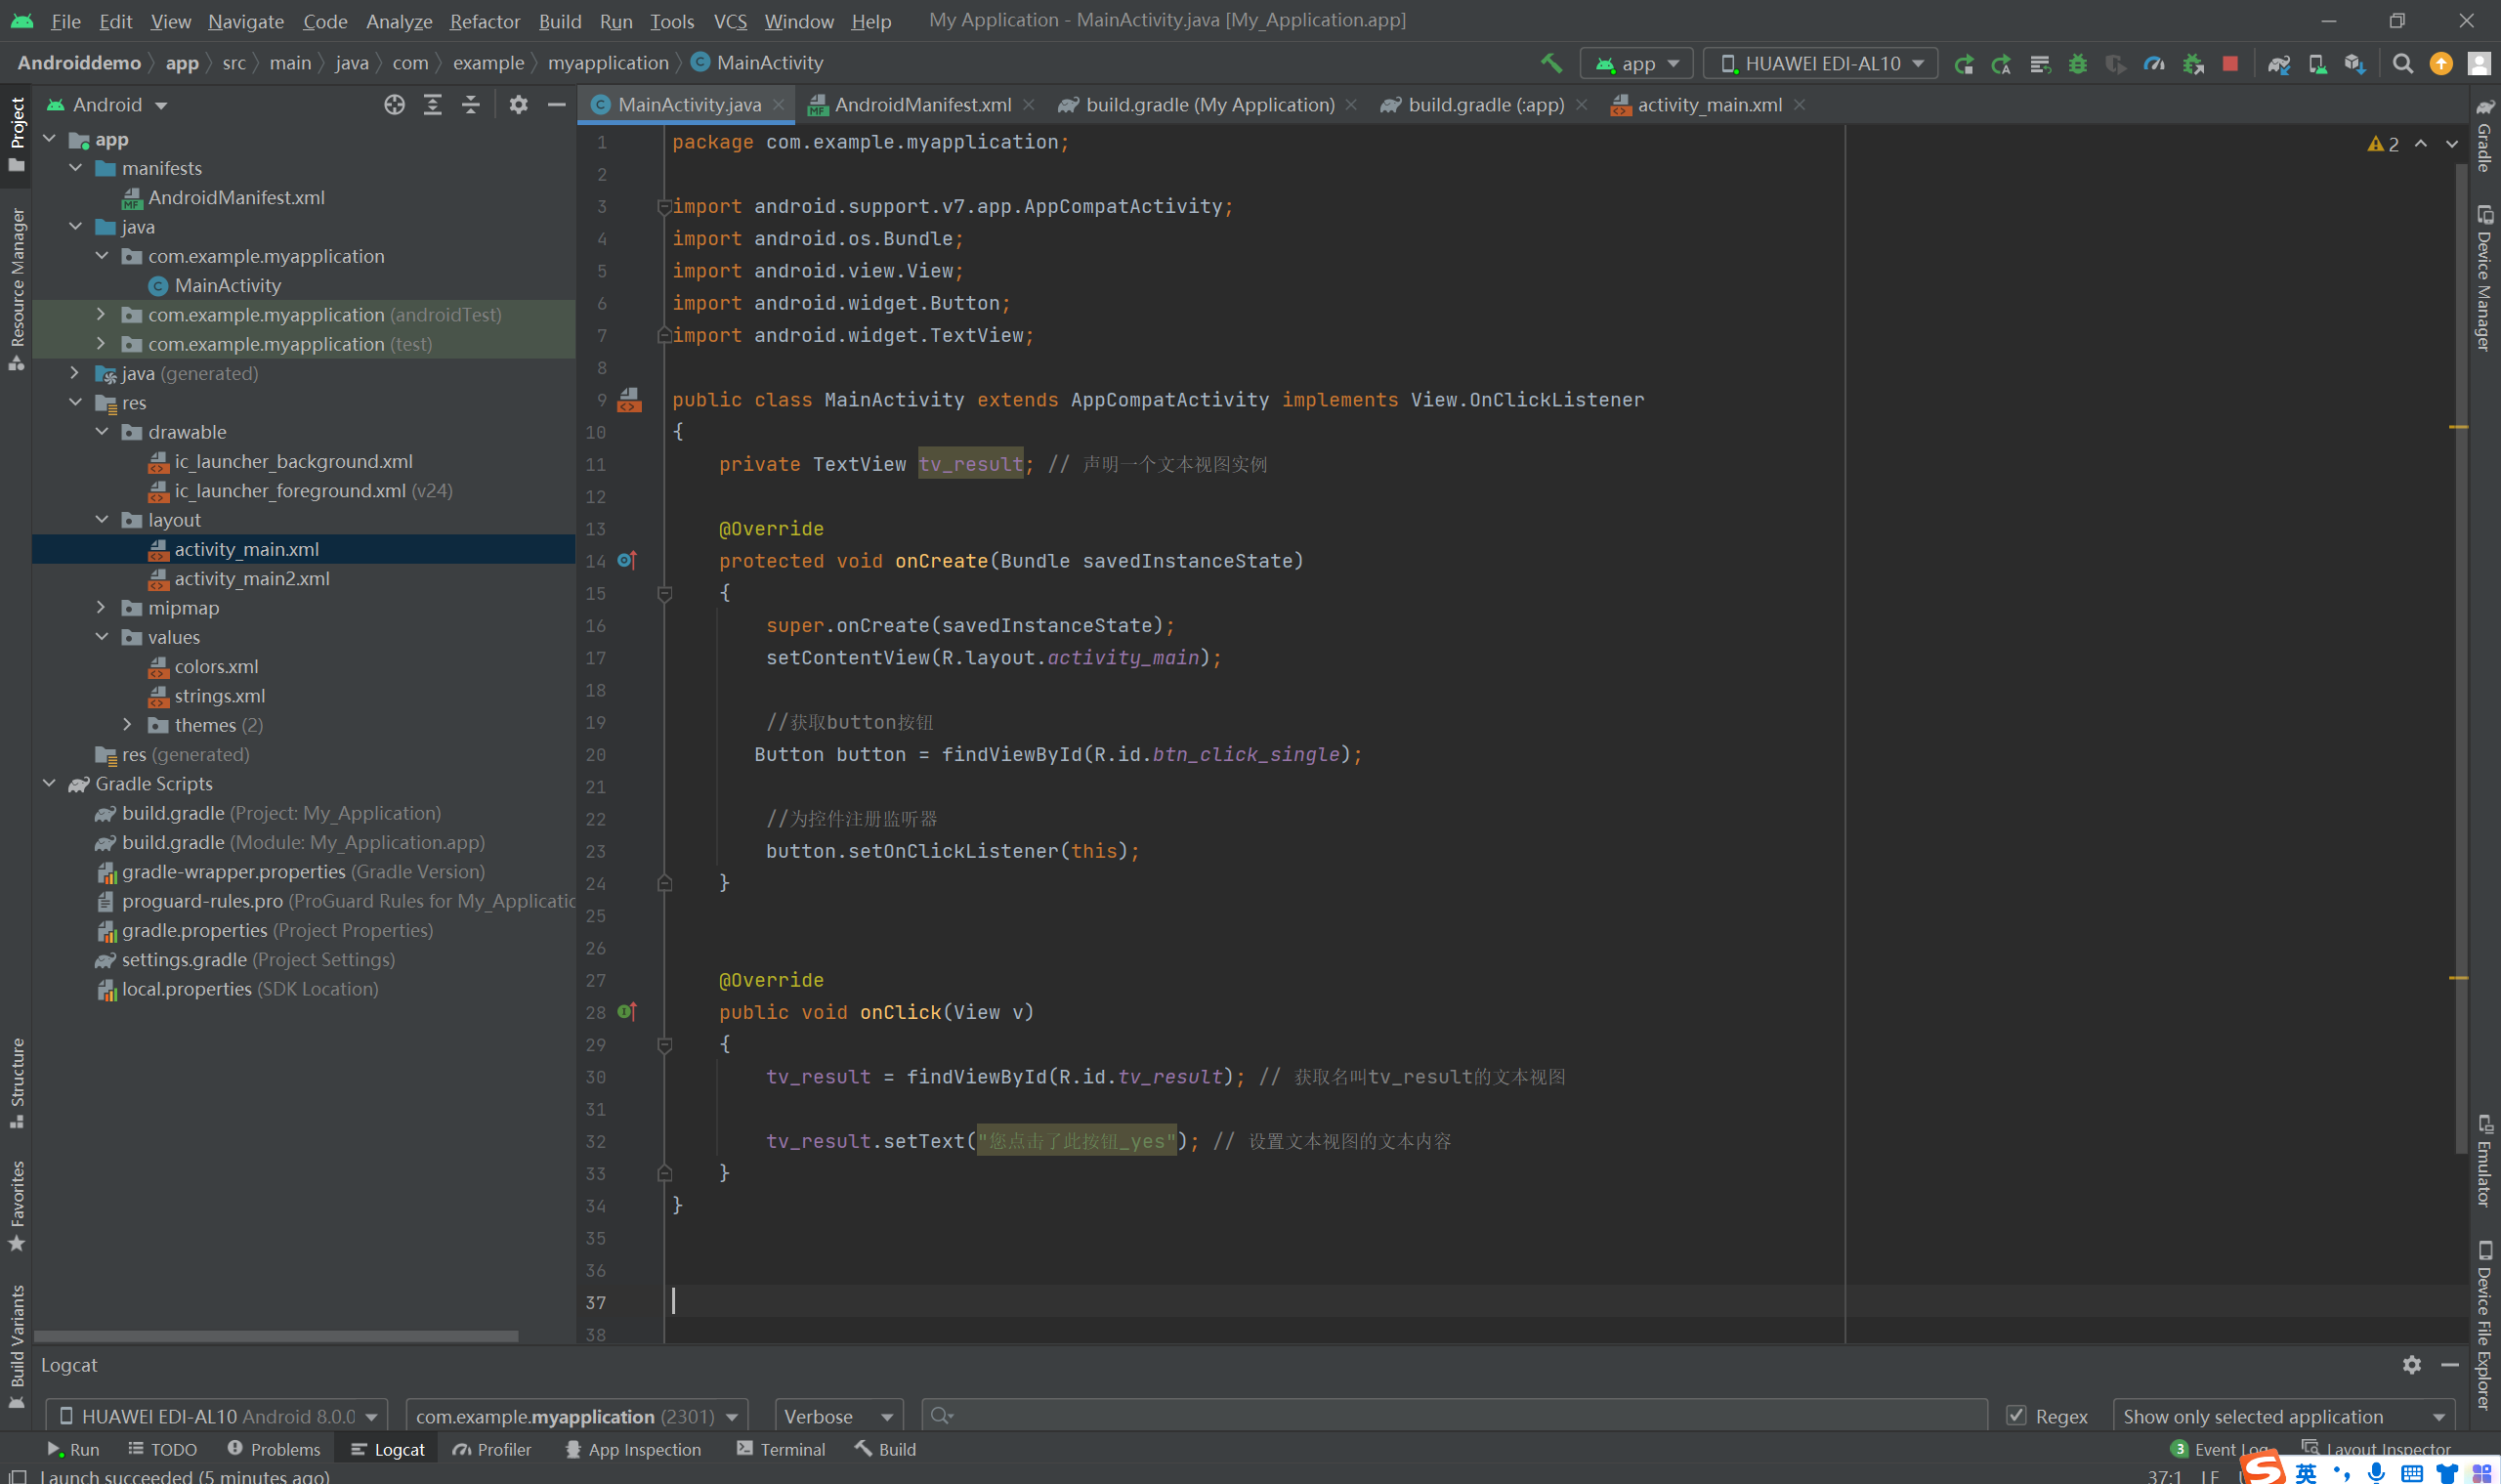Click the Profile app gauge icon
The width and height of the screenshot is (2501, 1484).
2154,63
